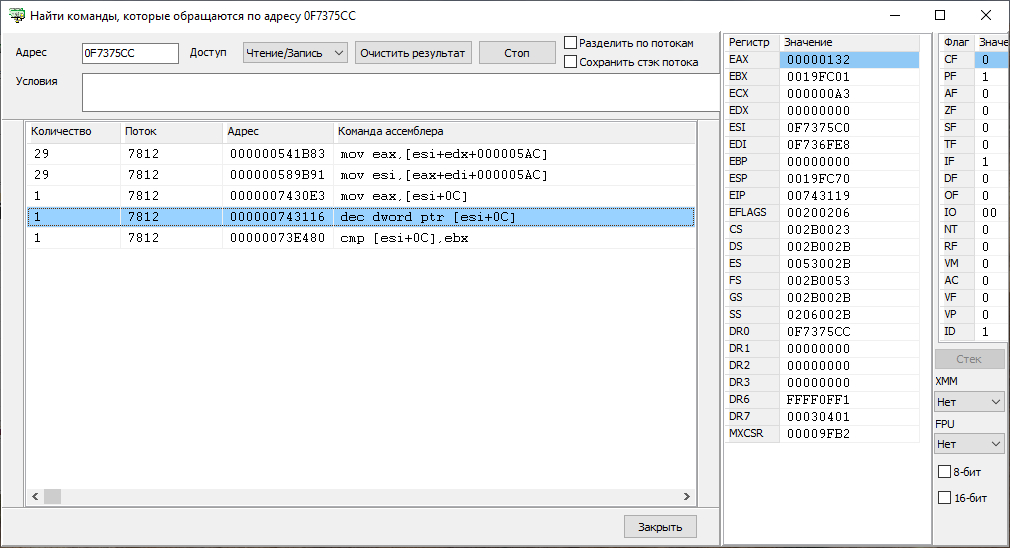Click ECX value 000000A3
The height and width of the screenshot is (548, 1010).
[849, 93]
